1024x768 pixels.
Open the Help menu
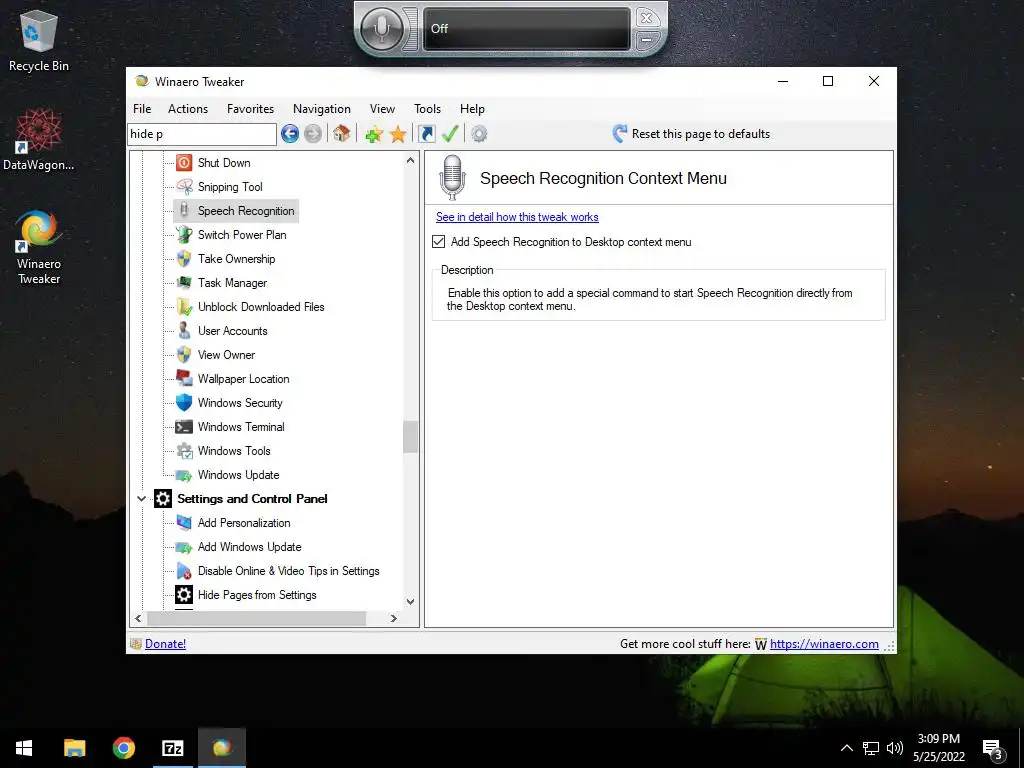click(x=472, y=109)
